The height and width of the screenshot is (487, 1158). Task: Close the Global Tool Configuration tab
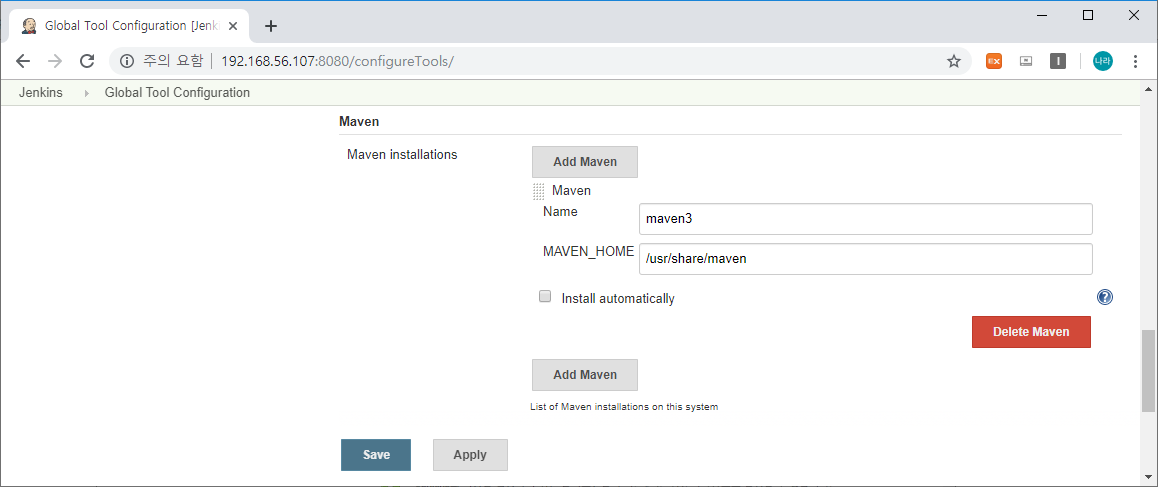coord(233,26)
